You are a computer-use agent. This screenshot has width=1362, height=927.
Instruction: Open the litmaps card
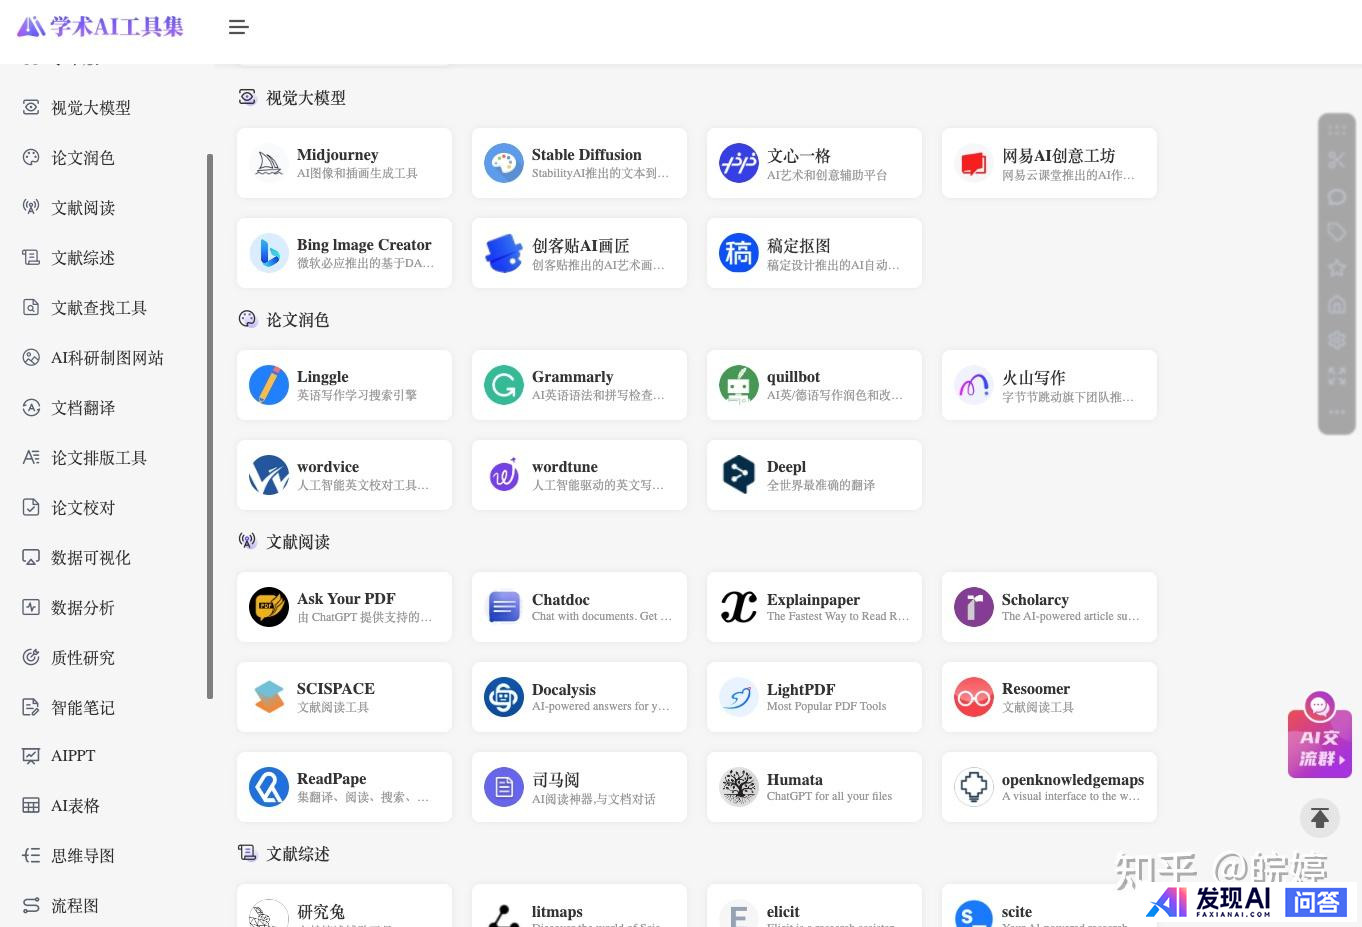(x=579, y=905)
